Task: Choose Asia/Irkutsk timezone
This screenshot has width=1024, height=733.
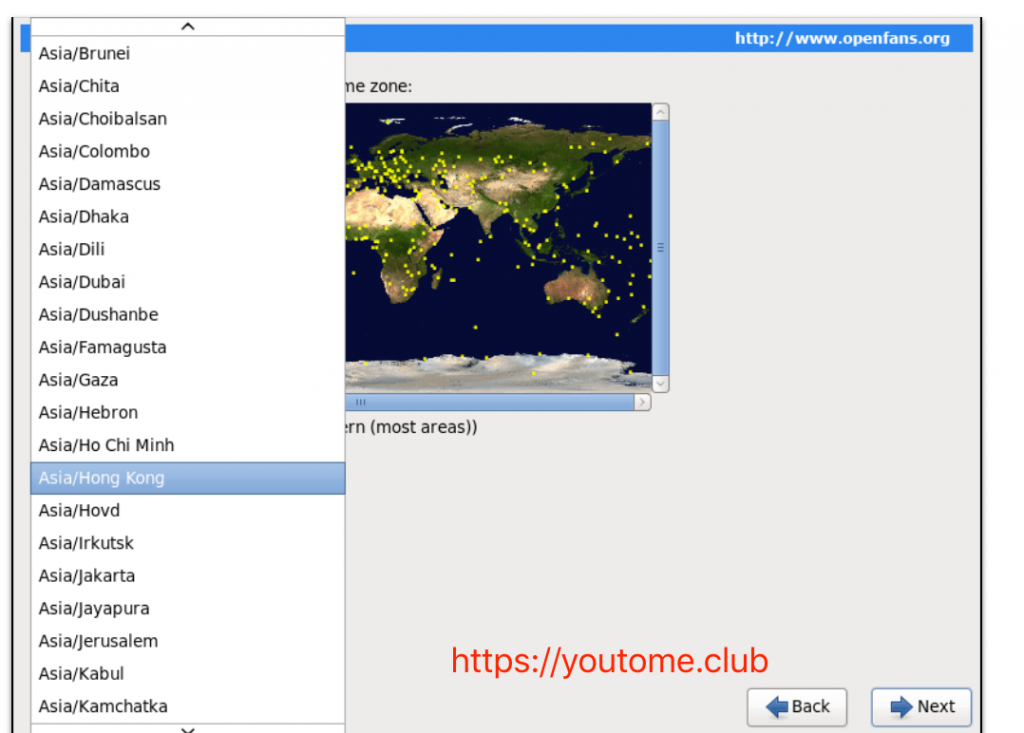Action: (x=187, y=544)
